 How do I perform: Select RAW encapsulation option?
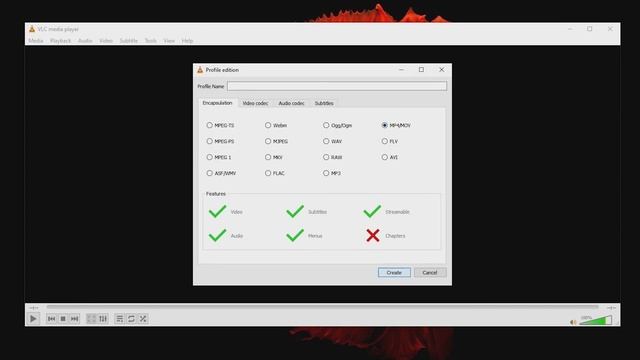tap(333, 157)
